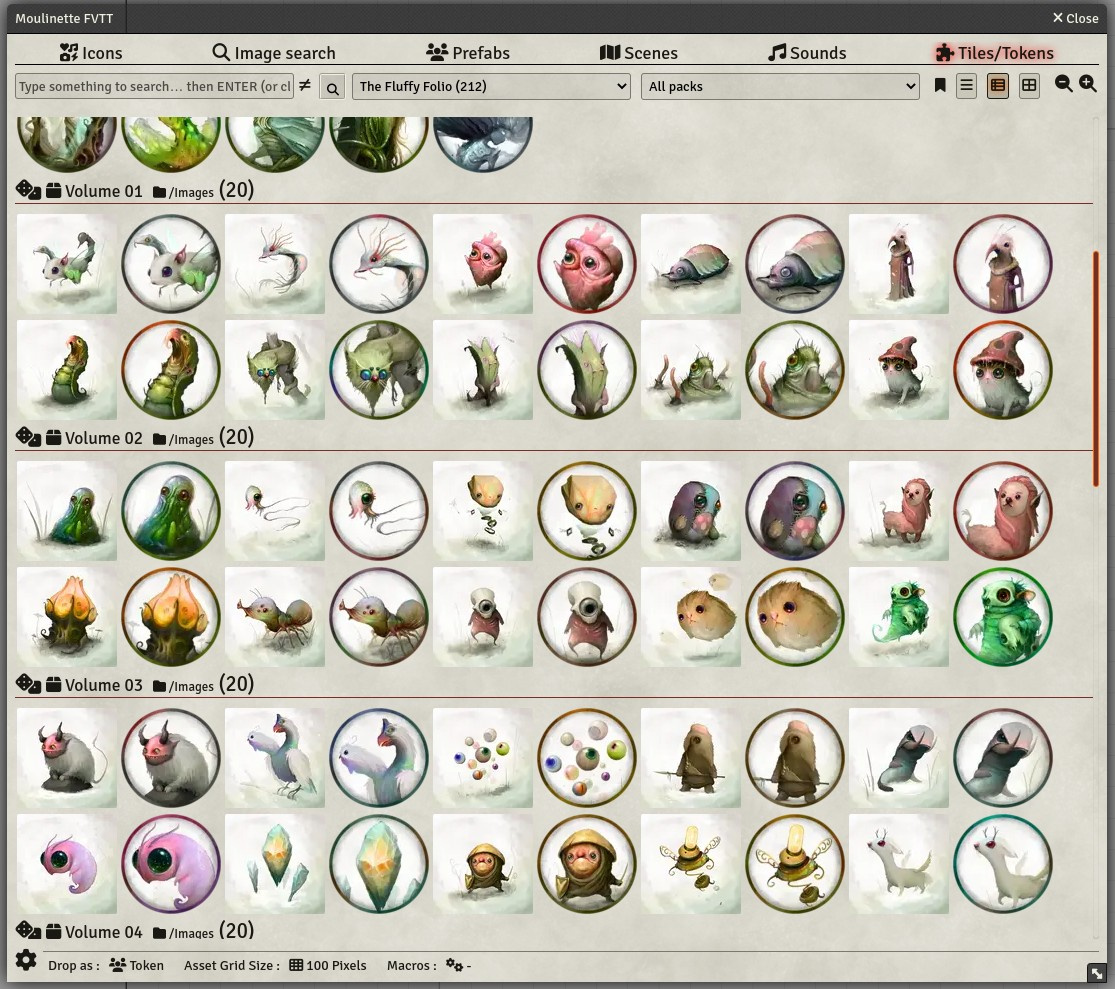This screenshot has width=1115, height=989.
Task: Click the bookmark favorites icon
Action: pos(939,85)
